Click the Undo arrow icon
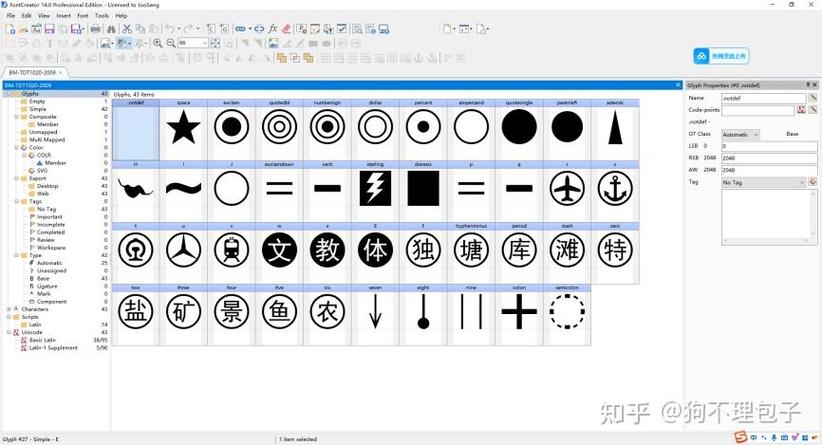 point(170,29)
